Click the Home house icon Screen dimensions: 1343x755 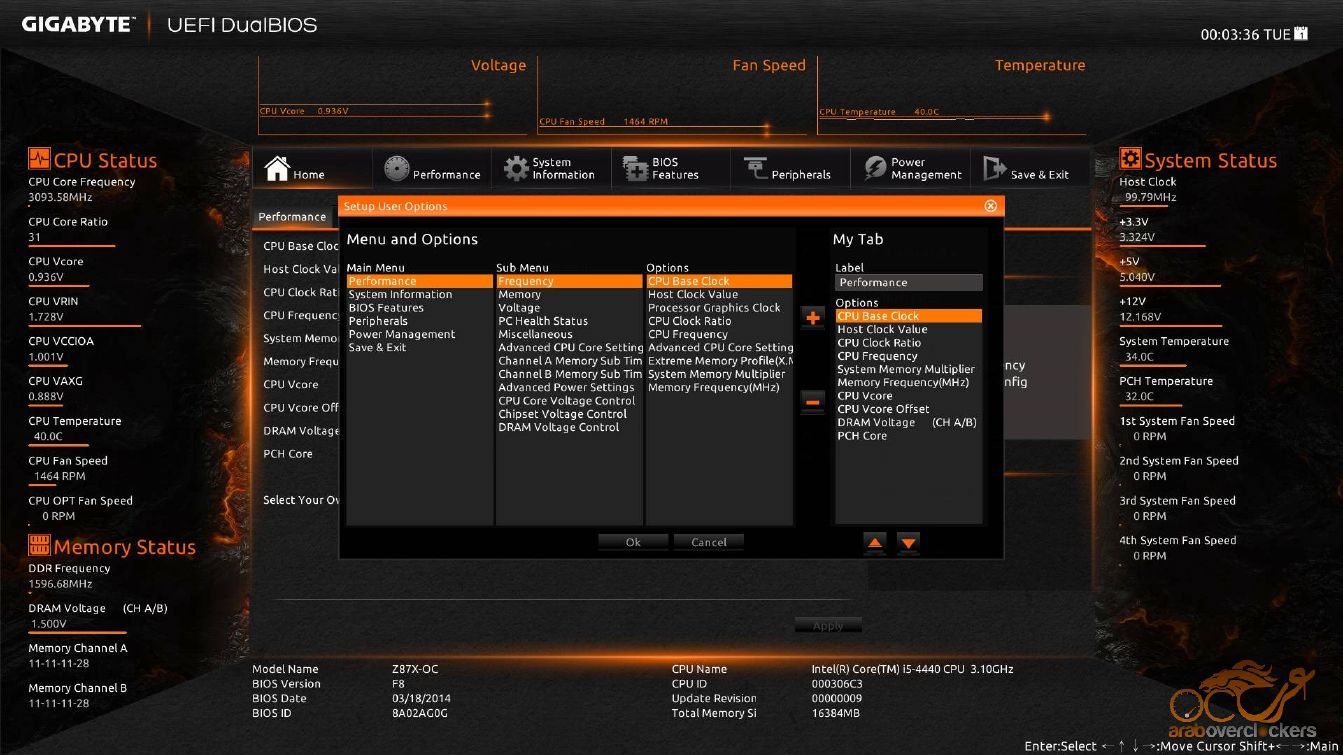click(x=277, y=168)
